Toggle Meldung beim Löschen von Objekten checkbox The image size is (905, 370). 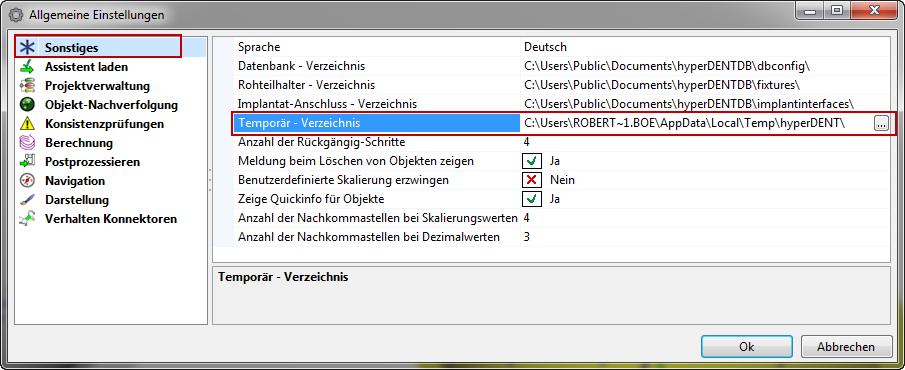click(532, 161)
